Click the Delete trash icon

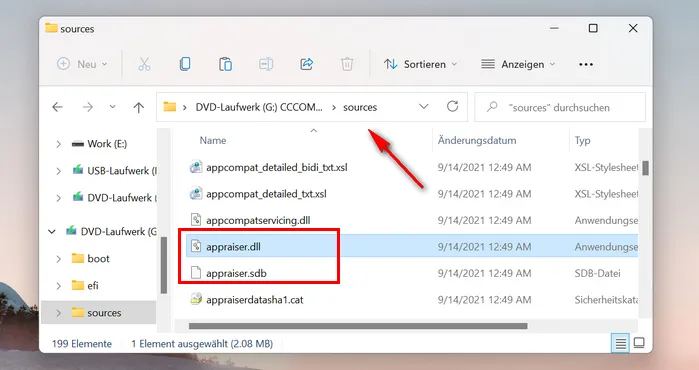347,64
